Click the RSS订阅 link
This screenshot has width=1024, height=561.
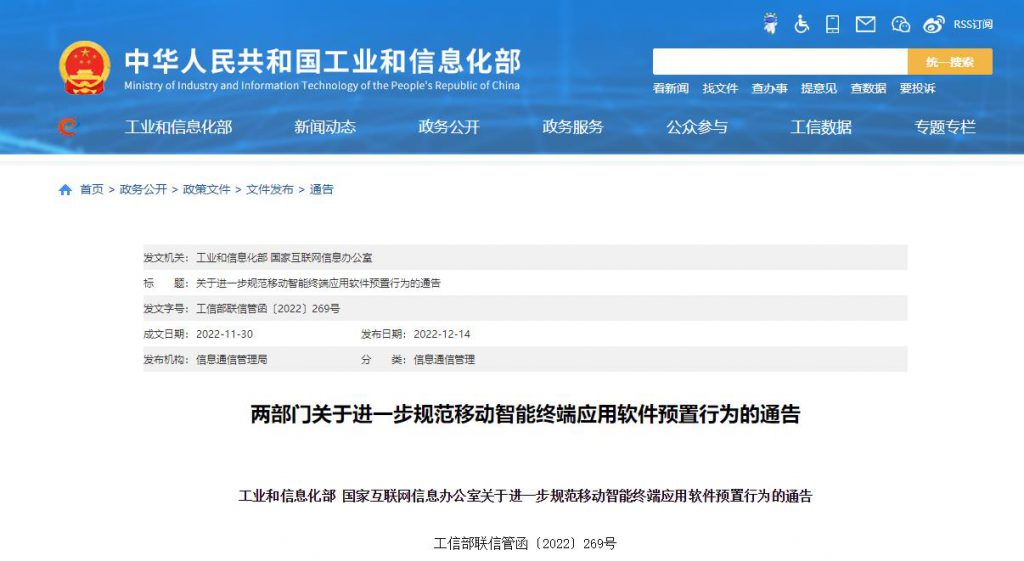(973, 24)
